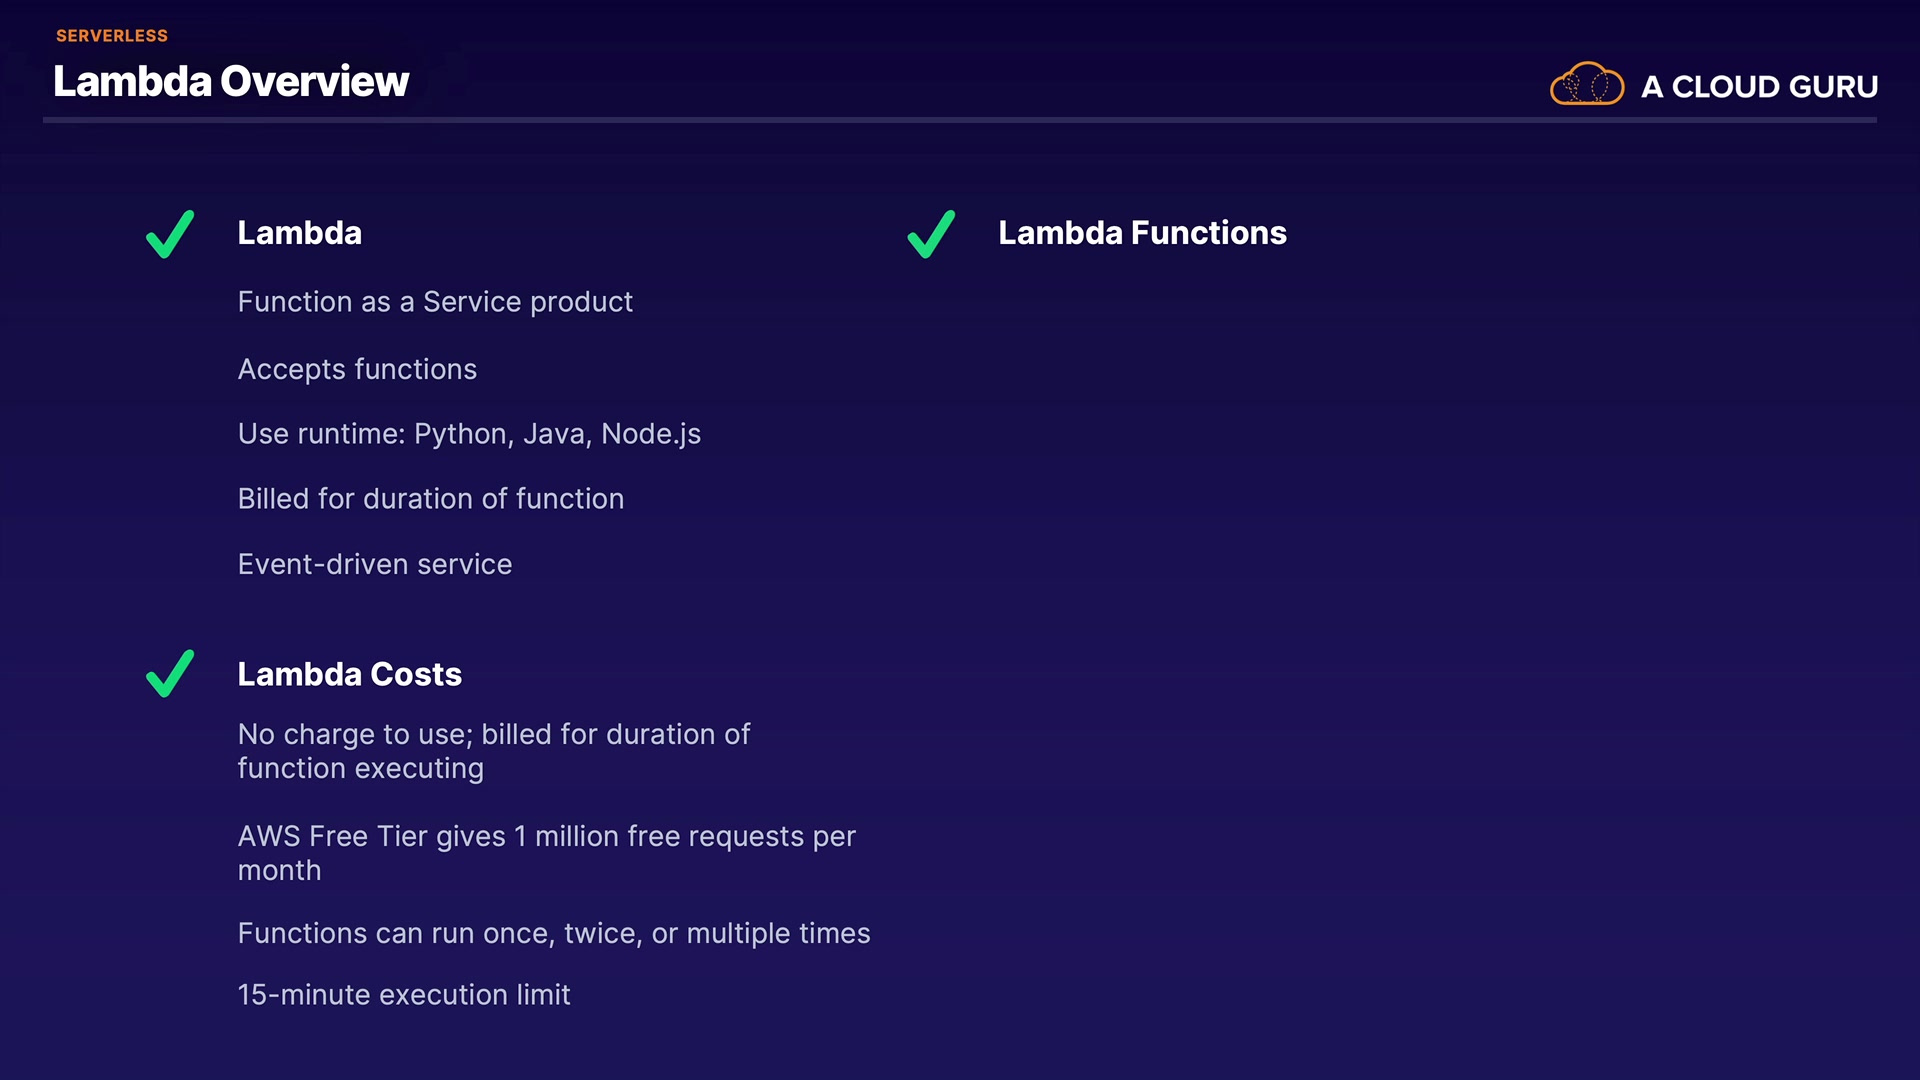The image size is (1920, 1080).
Task: Click the Billed for duration of function line
Action: tap(431, 499)
